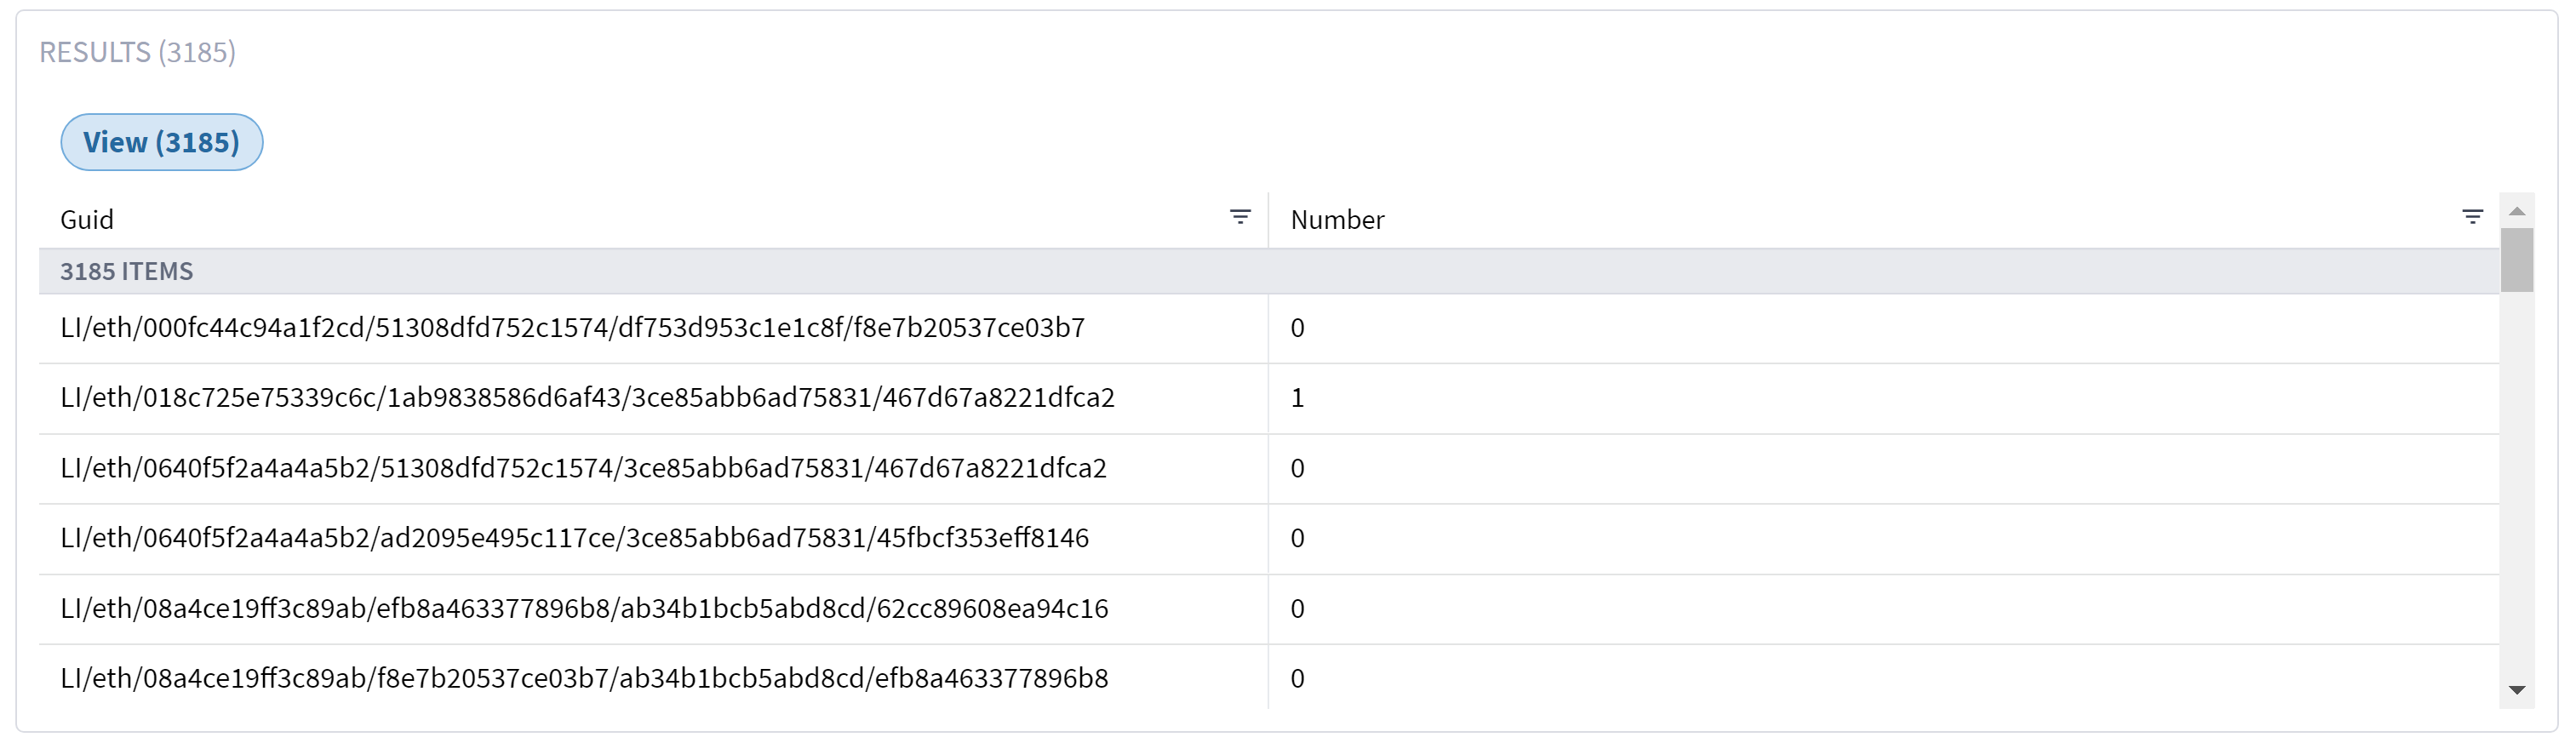
Task: Select Guid LI/eth/0640f5f2a4a4a5b2/51308dfd752c1574 row
Action: click(x=583, y=468)
